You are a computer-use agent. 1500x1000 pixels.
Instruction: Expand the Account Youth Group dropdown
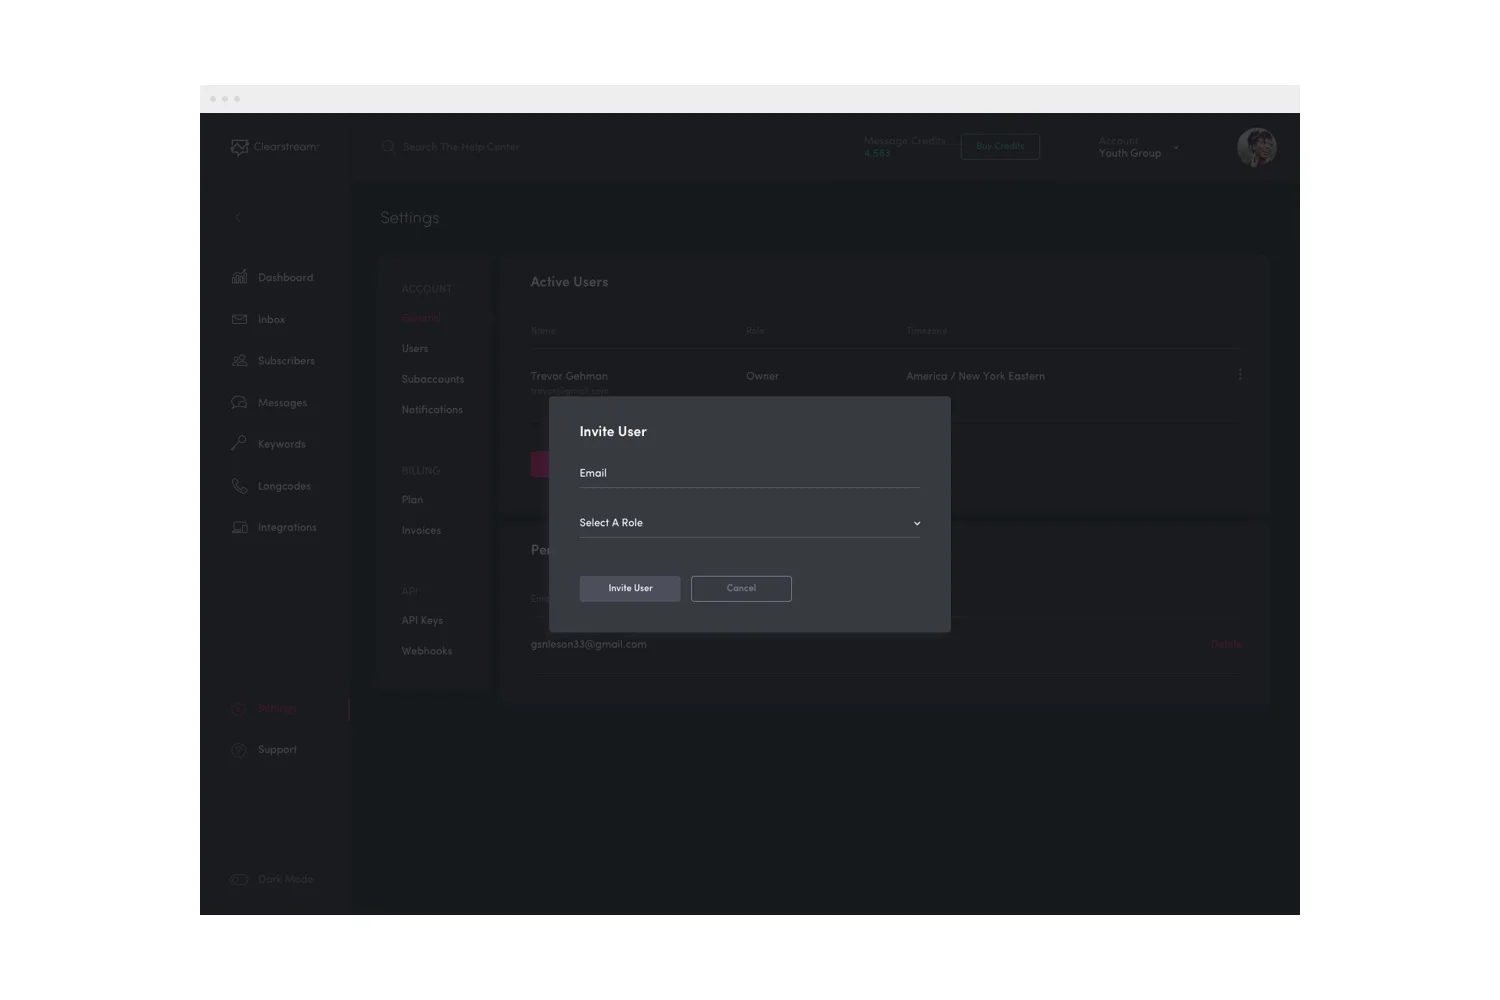coord(1139,147)
